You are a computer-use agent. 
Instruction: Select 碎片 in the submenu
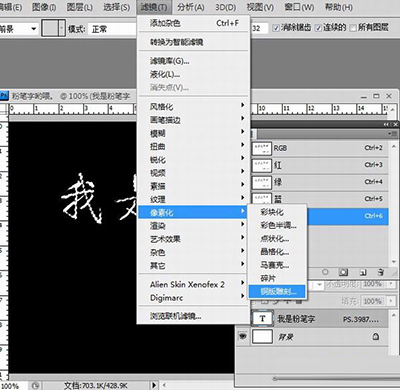(277, 278)
